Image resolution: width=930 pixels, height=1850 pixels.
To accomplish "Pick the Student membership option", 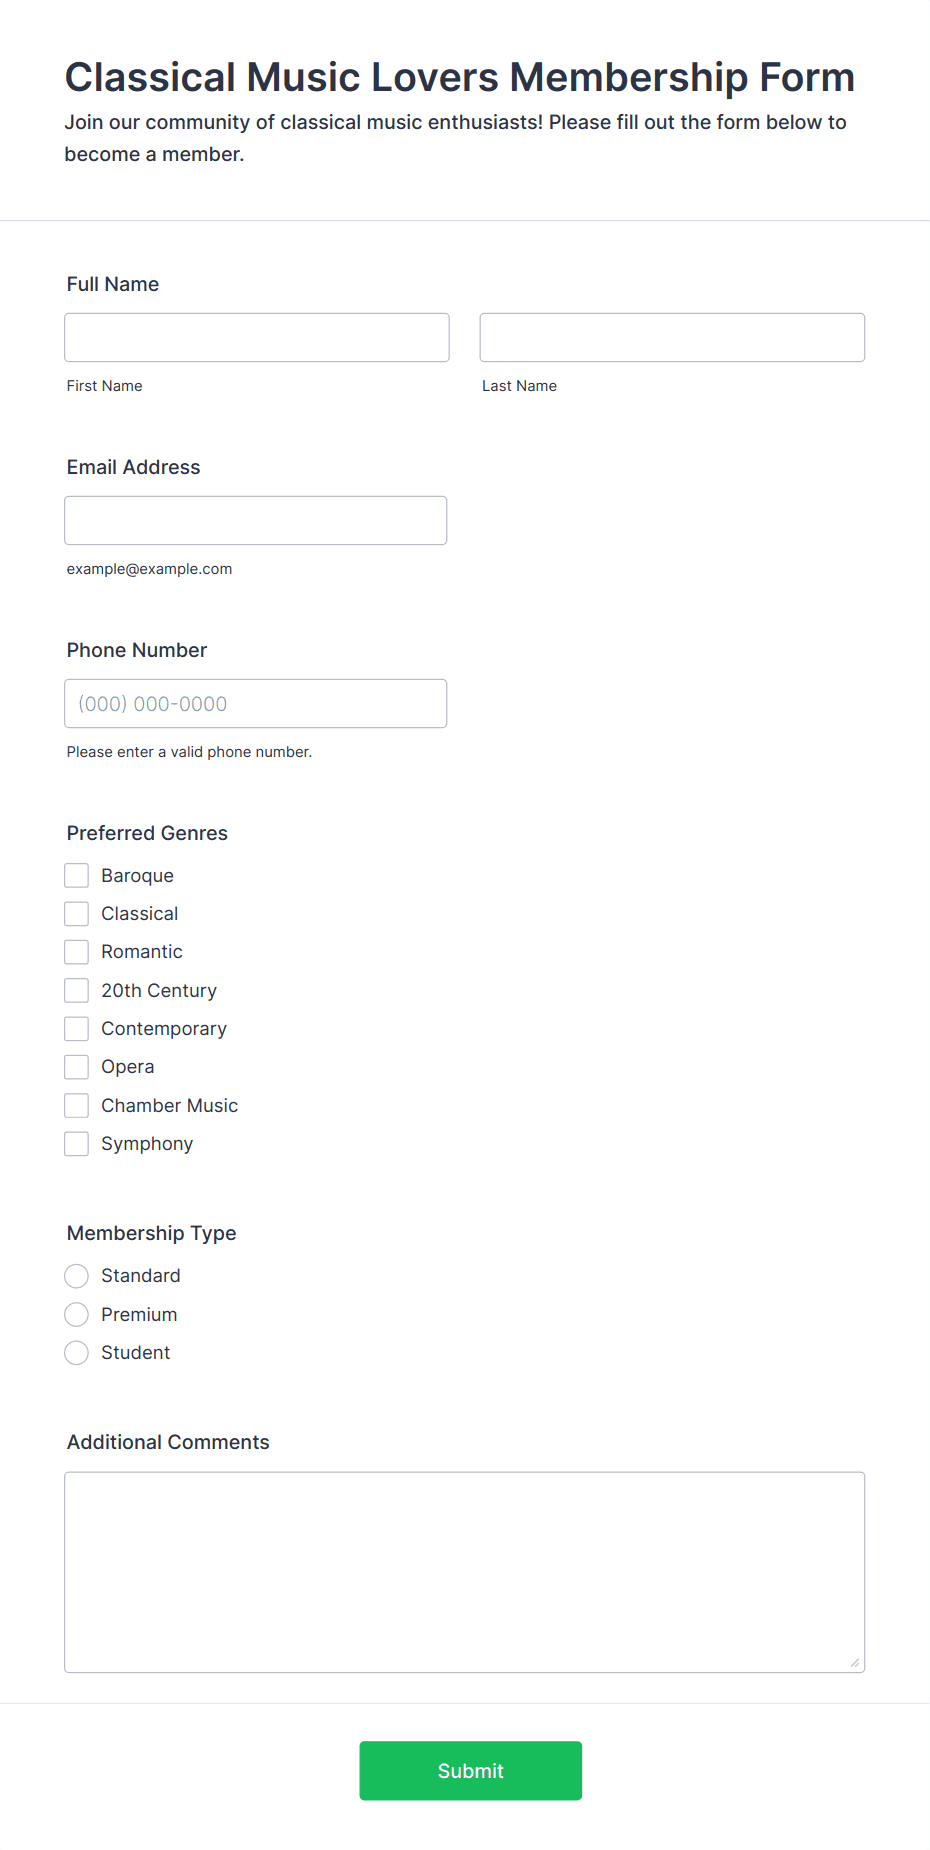I will [x=77, y=1352].
